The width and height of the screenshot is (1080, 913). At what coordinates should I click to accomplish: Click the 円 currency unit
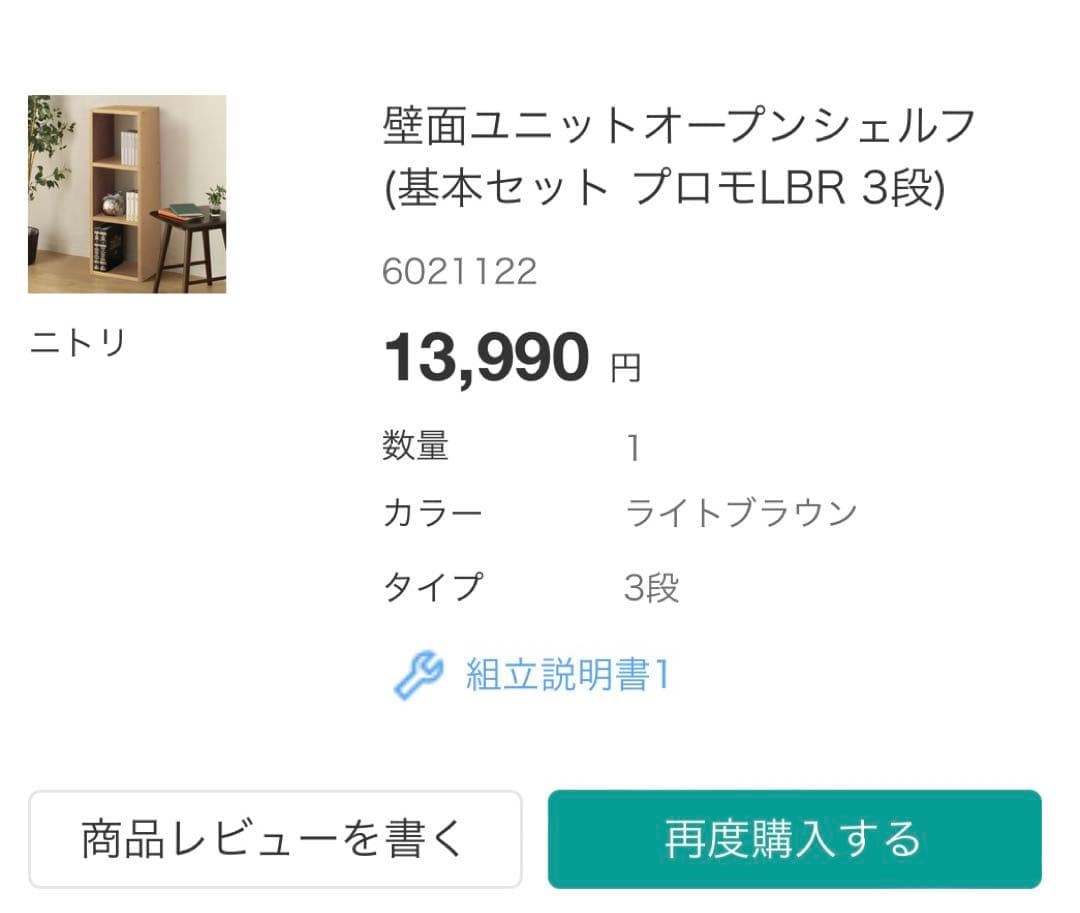pos(626,369)
